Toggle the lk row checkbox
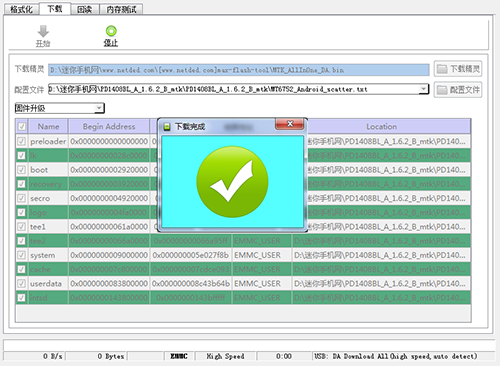The image size is (500, 366). 22,156
